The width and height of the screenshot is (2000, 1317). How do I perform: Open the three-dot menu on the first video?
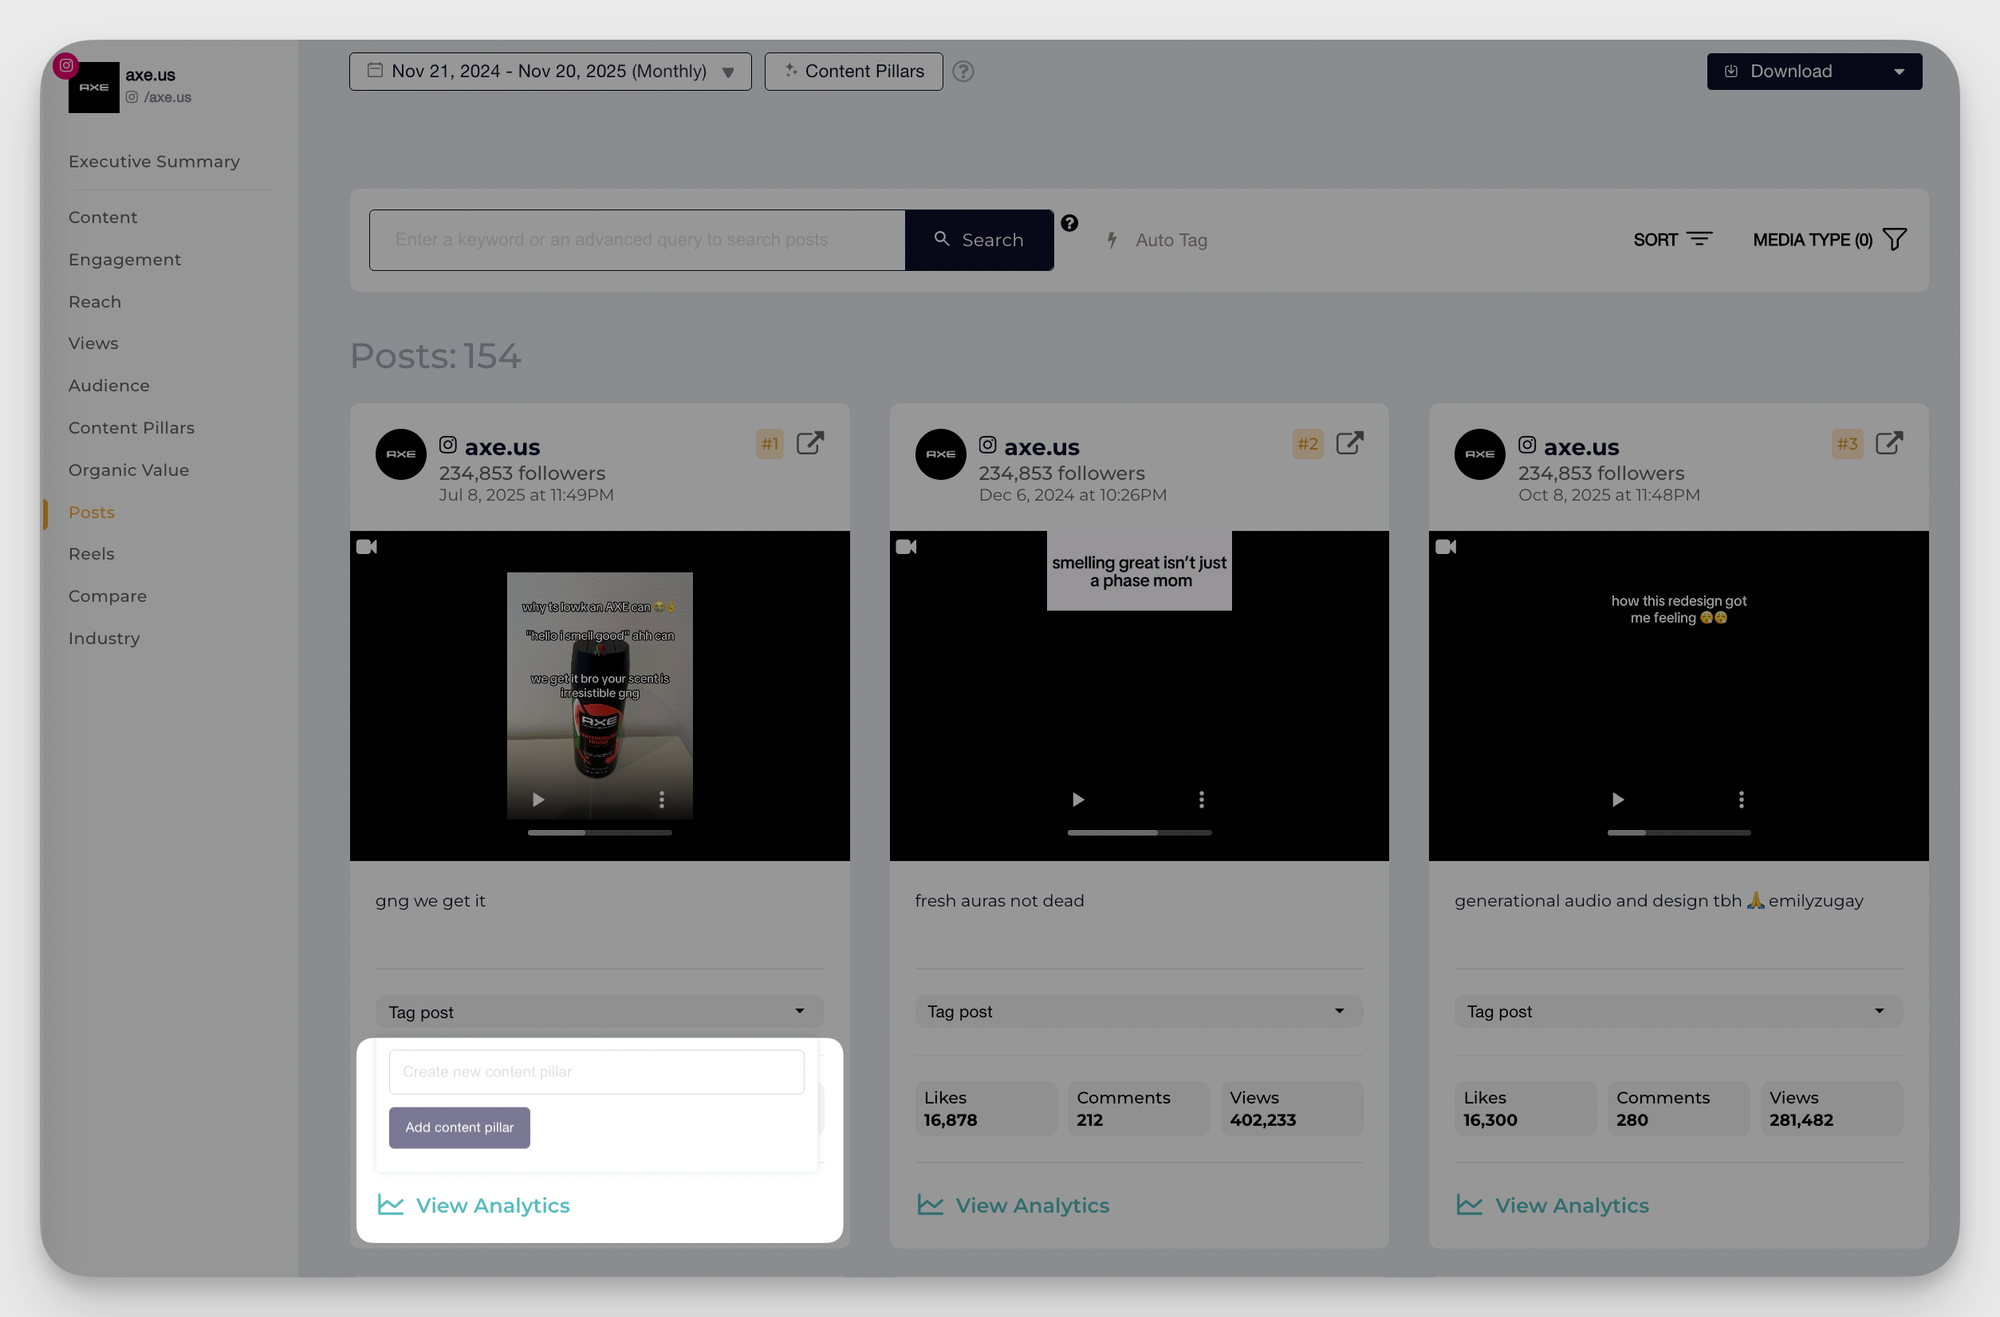tap(661, 799)
